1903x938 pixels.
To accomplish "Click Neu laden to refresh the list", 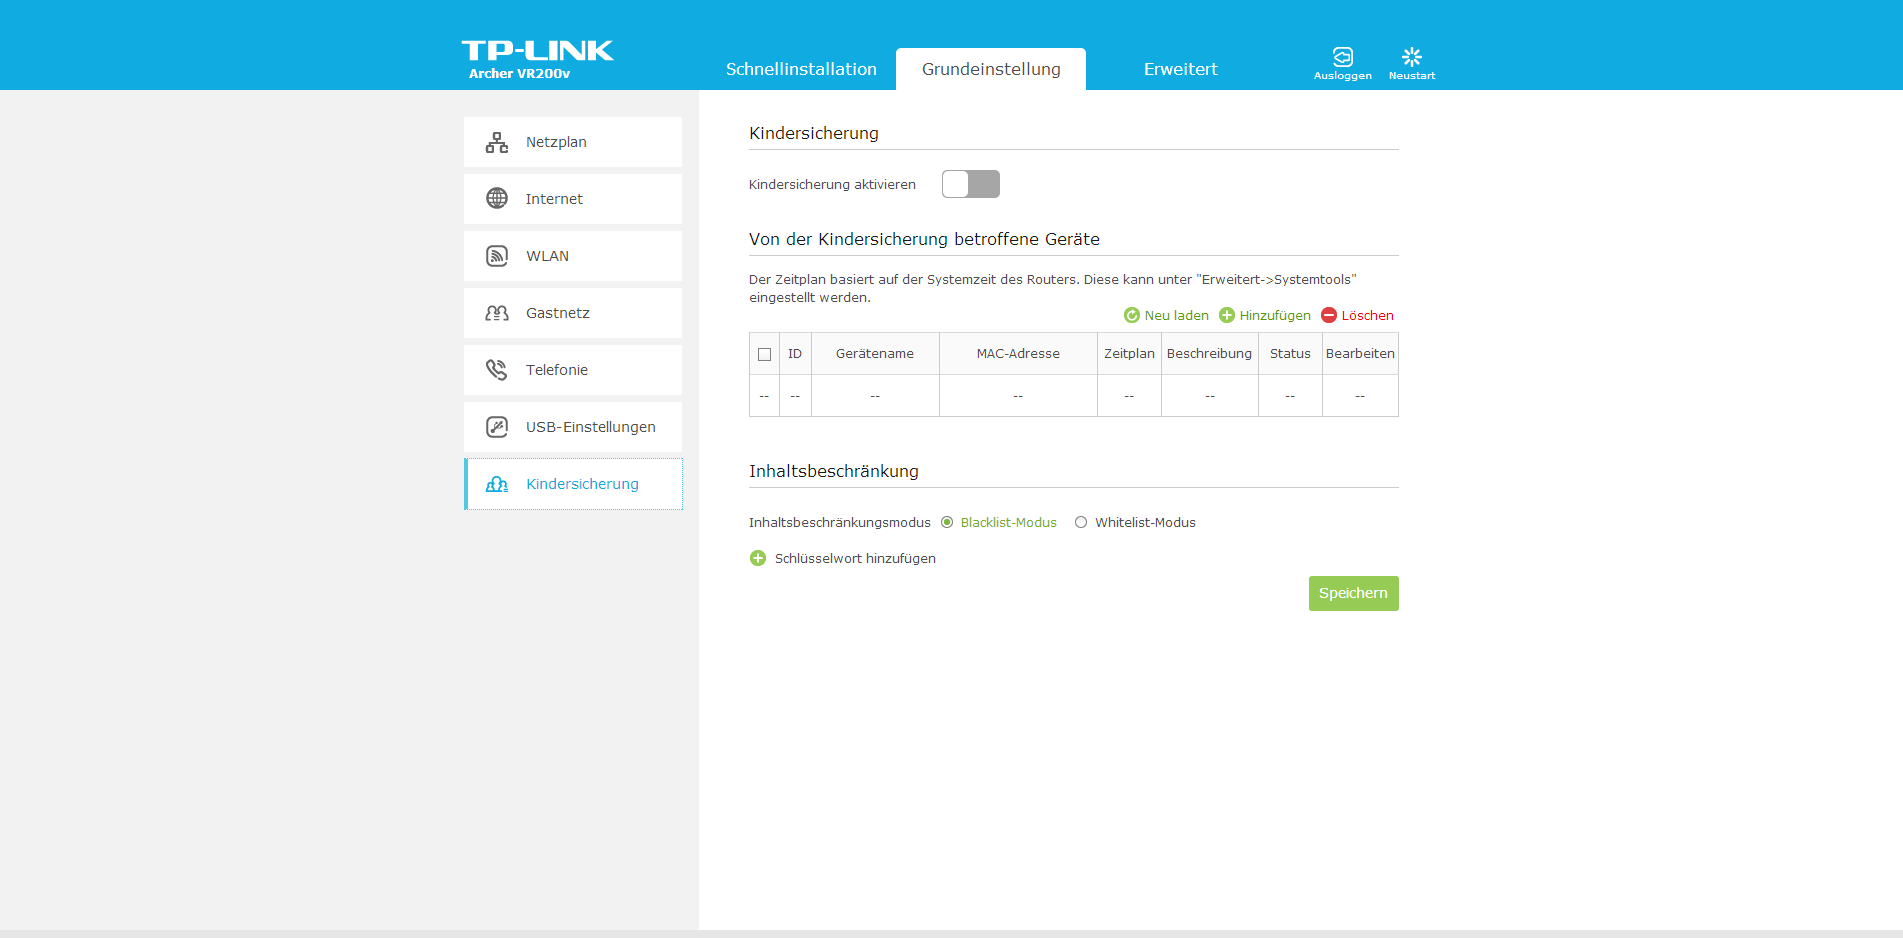I will (x=1166, y=315).
